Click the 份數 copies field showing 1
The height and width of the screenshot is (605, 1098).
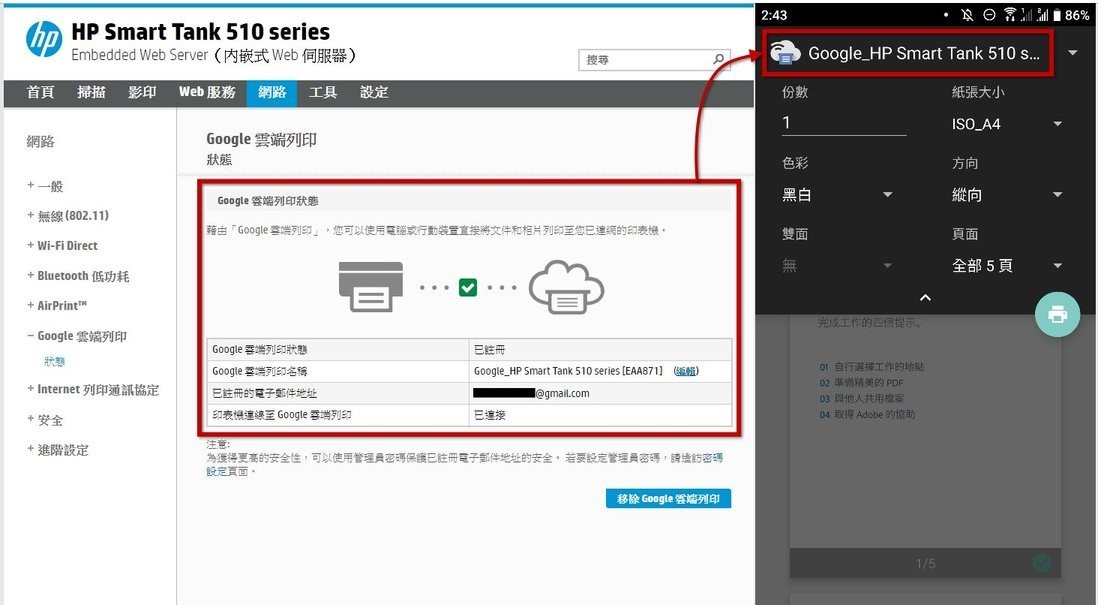(x=844, y=123)
